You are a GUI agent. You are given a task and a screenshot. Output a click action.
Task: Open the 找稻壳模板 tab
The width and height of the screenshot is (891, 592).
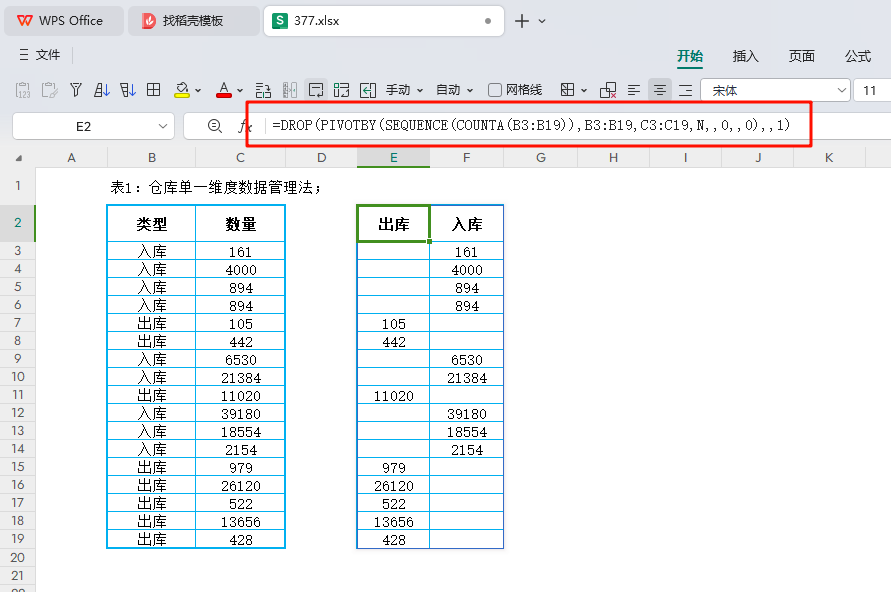[193, 21]
